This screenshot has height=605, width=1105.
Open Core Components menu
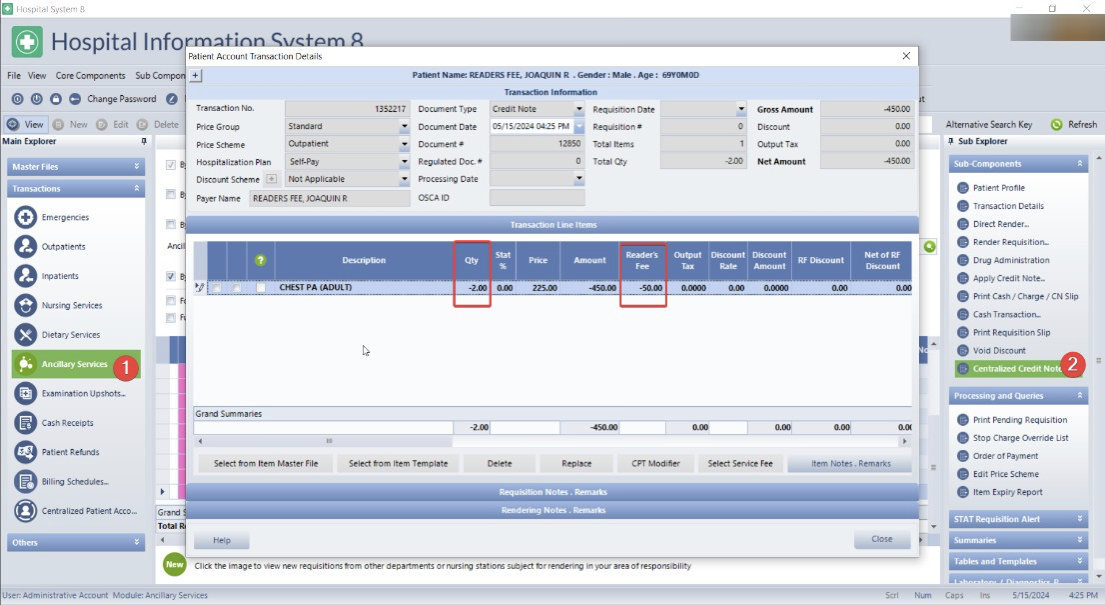[90, 76]
